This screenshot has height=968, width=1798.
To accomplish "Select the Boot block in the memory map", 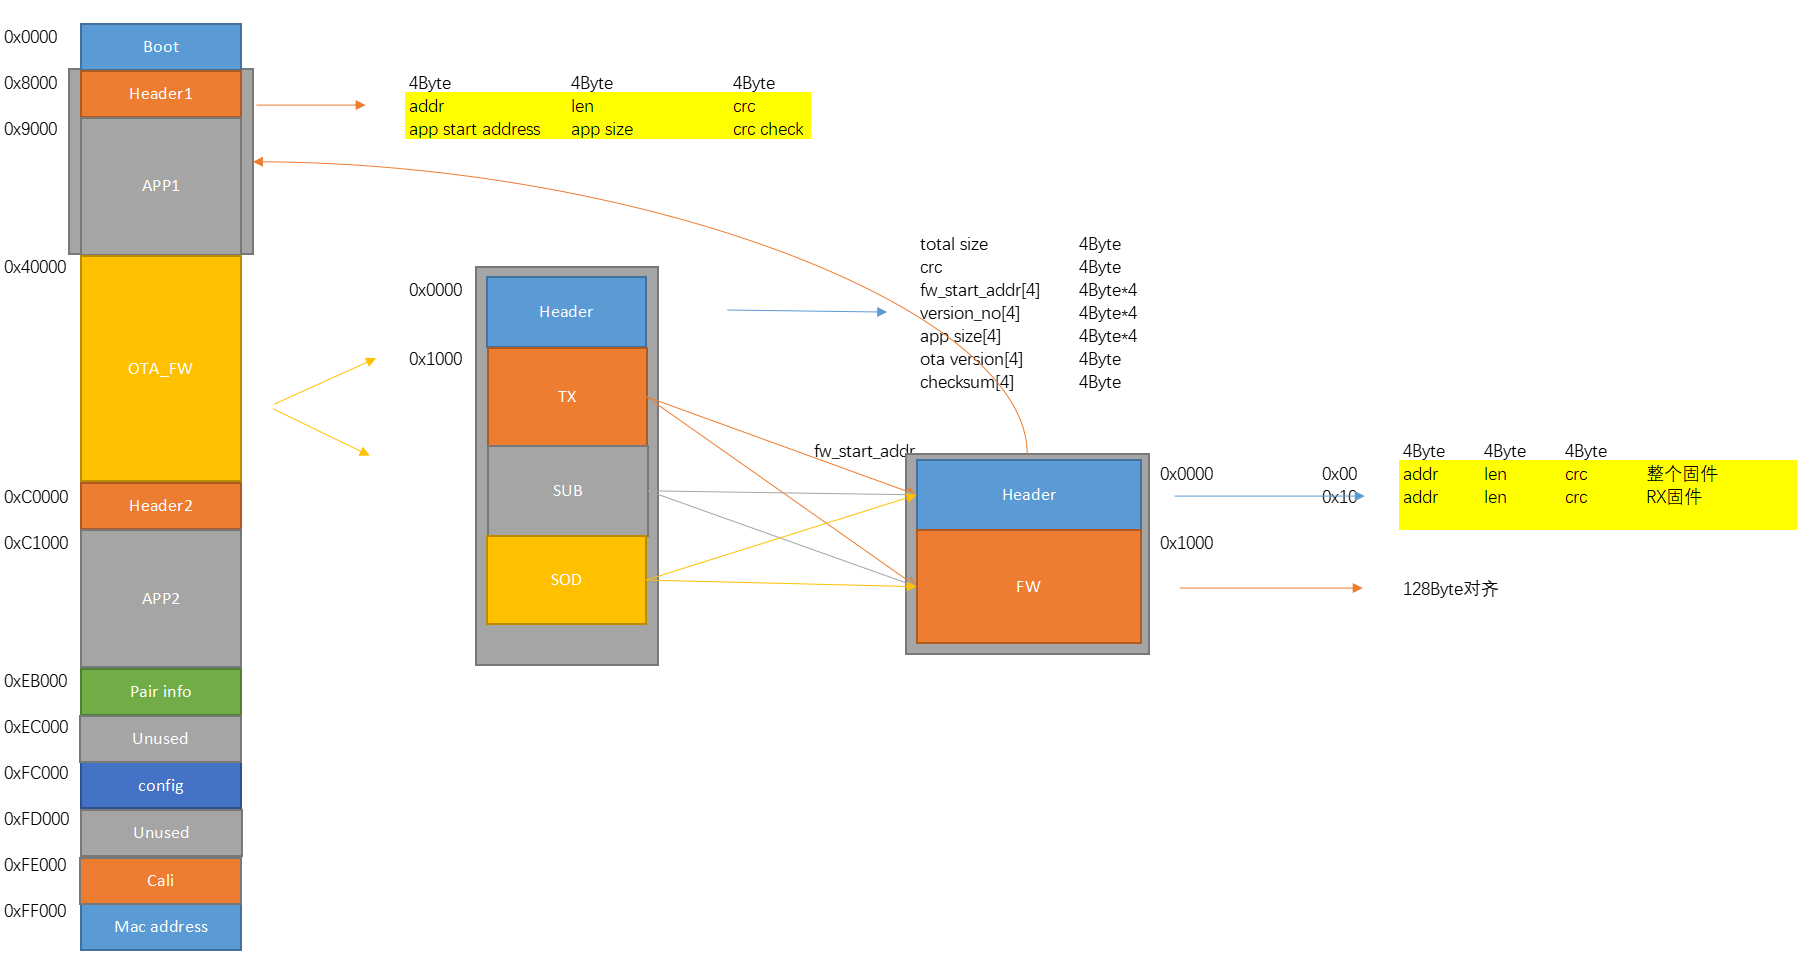I will [x=160, y=45].
